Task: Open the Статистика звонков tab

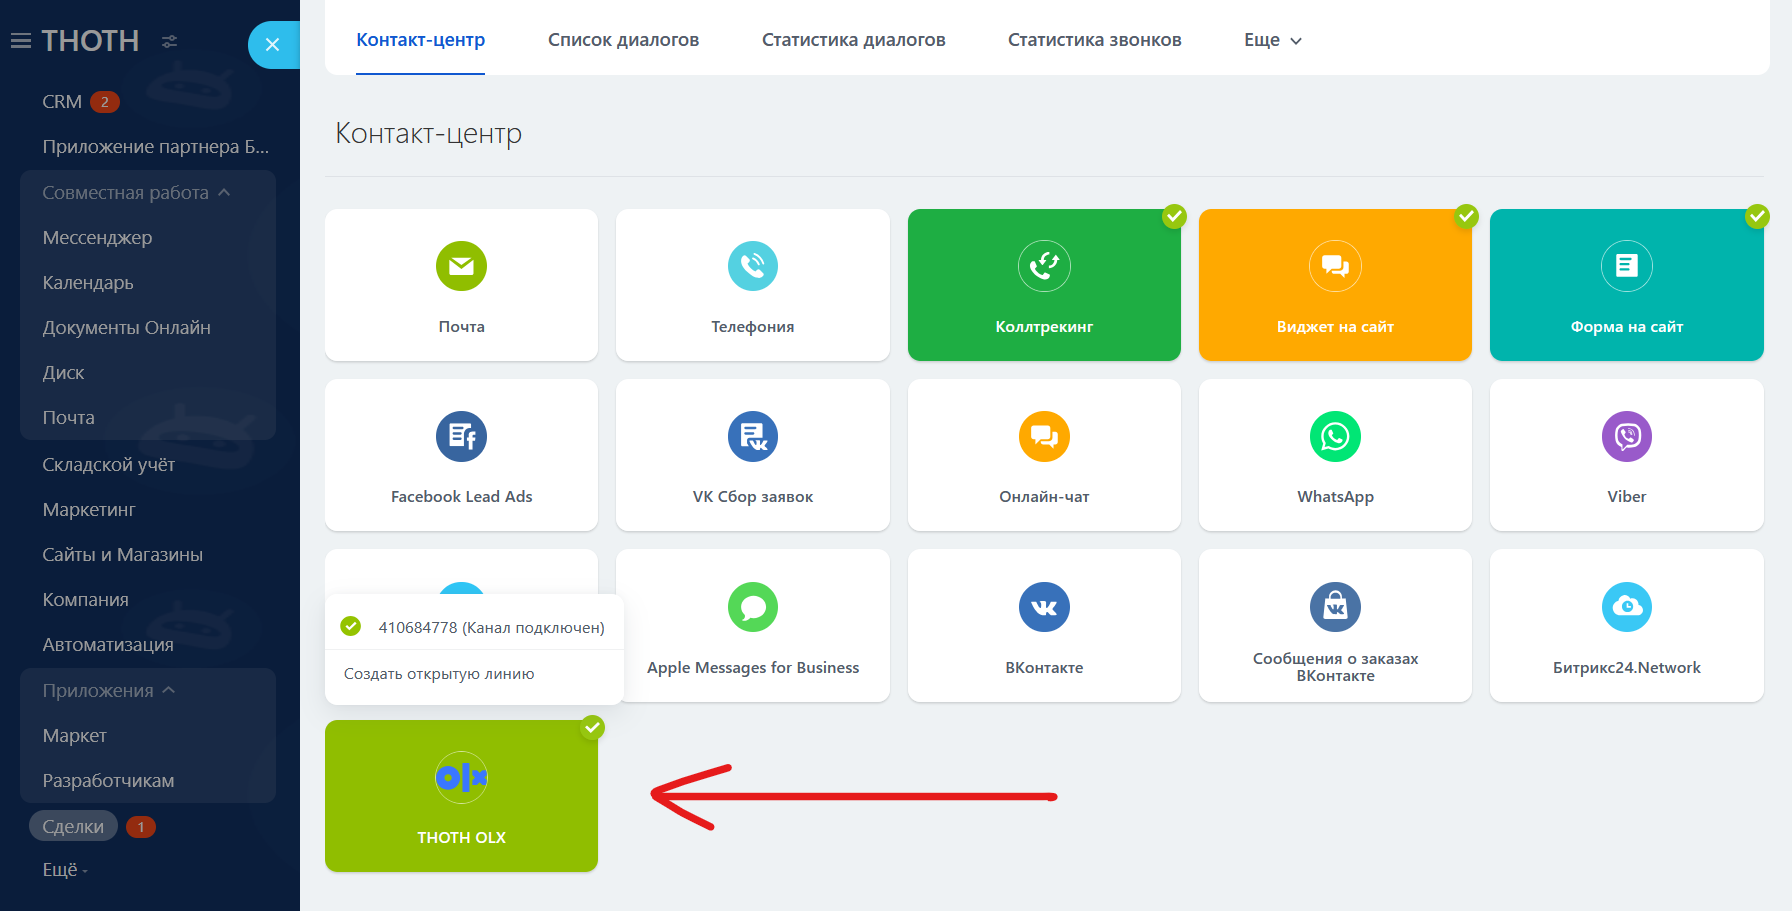Action: (1094, 40)
